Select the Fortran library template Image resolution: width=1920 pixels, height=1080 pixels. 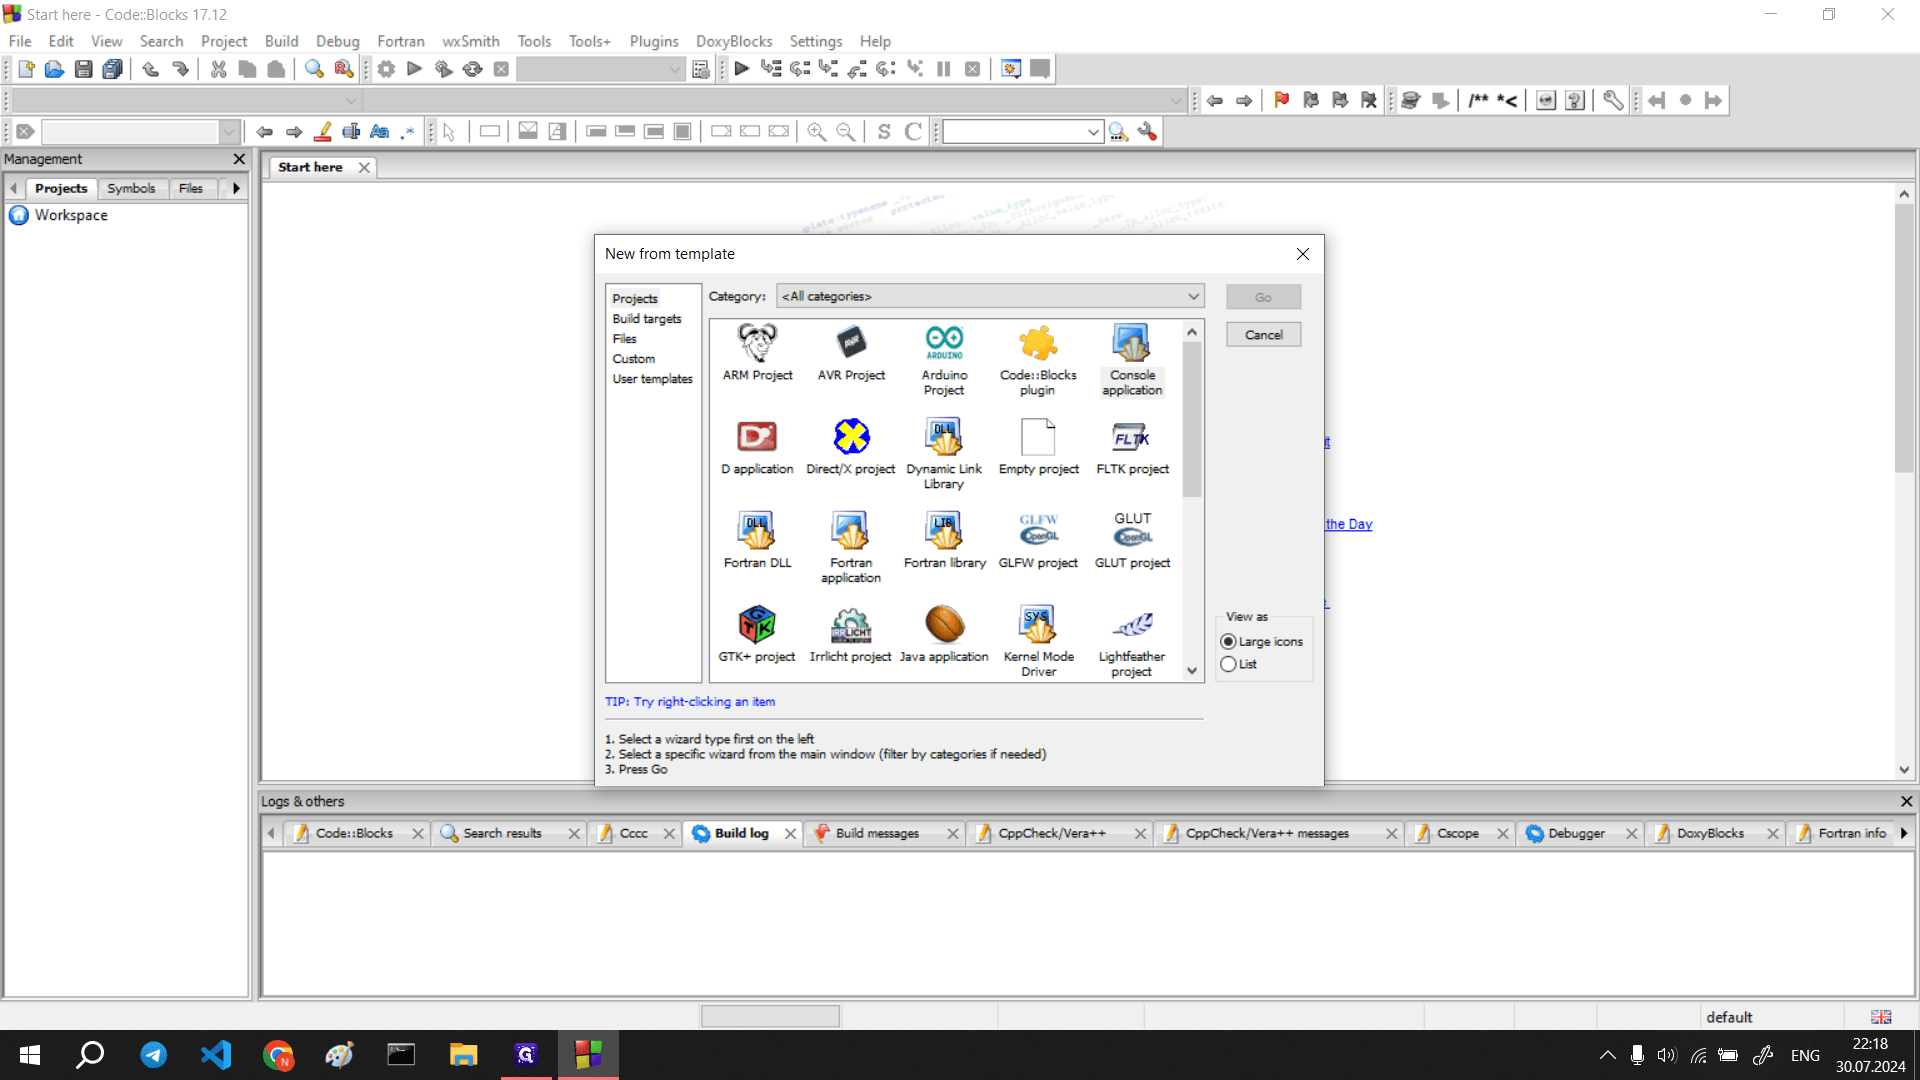[x=944, y=541]
